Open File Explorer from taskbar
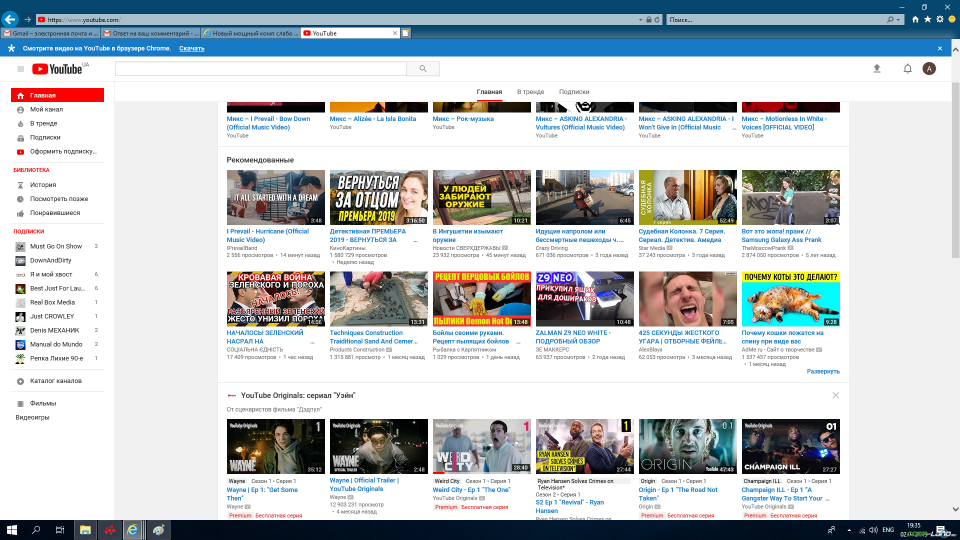The width and height of the screenshot is (960, 540). pyautogui.click(x=85, y=530)
